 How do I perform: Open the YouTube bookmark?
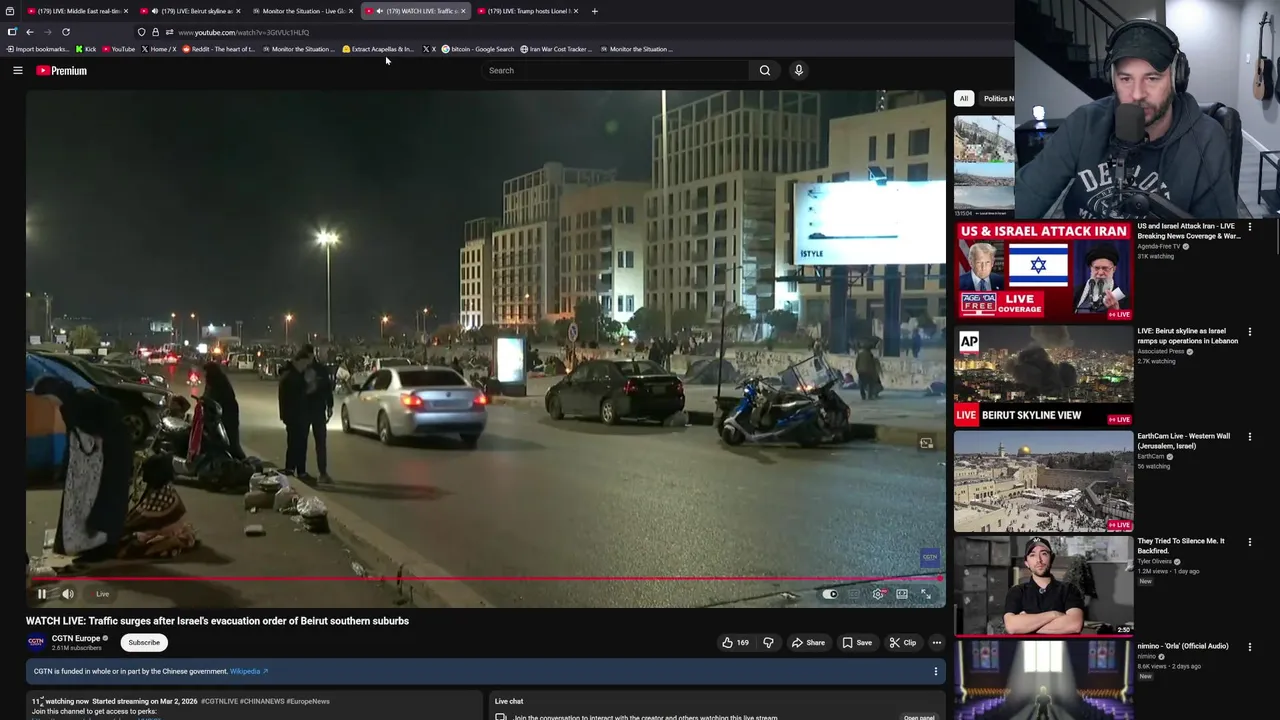pos(119,49)
